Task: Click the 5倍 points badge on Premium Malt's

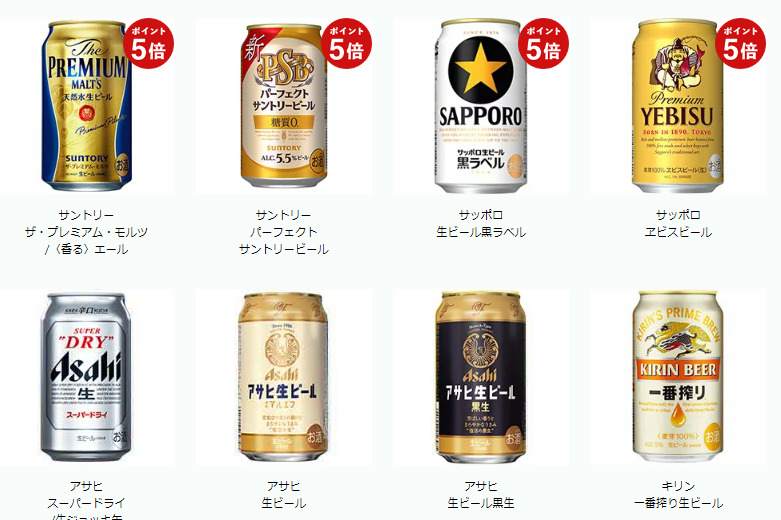Action: tap(148, 43)
